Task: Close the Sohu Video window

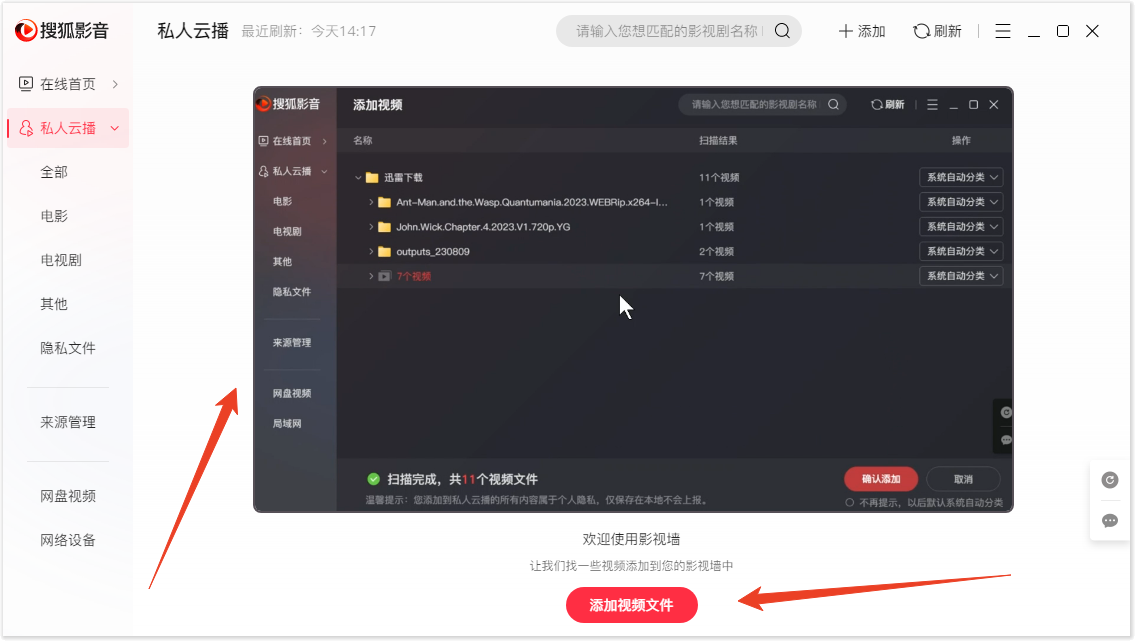Action: (1092, 31)
